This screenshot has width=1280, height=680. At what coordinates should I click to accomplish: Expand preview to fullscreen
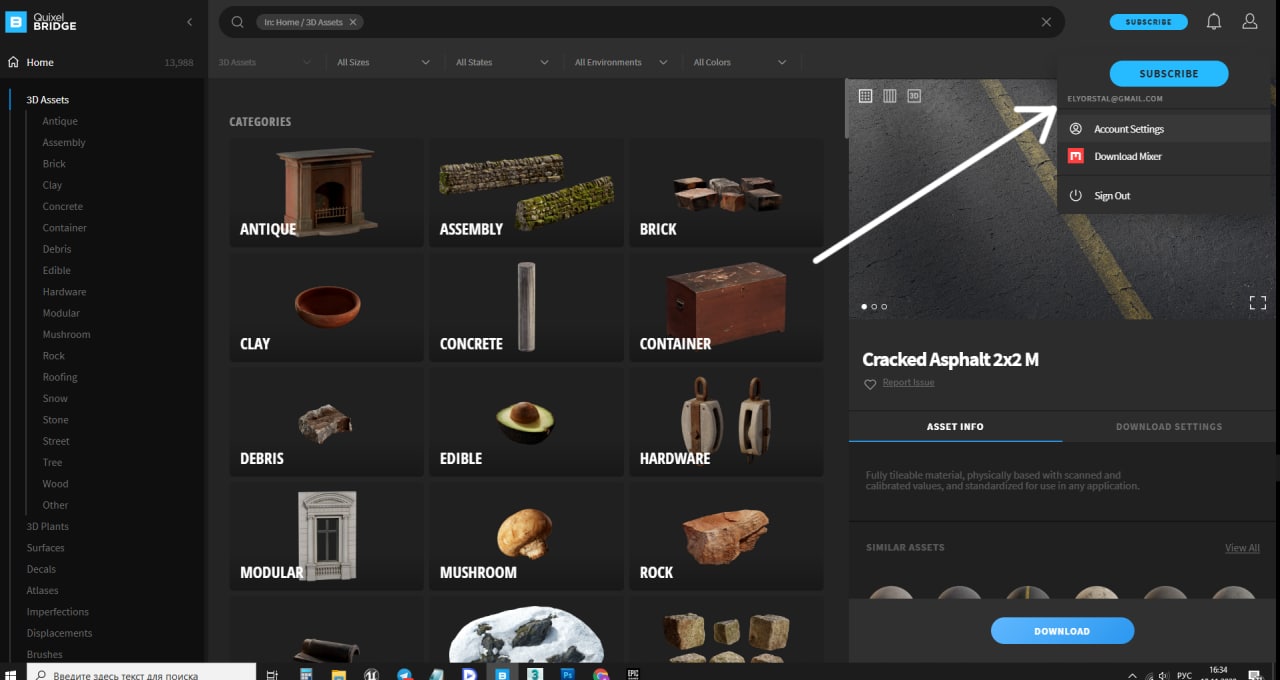[x=1257, y=303]
